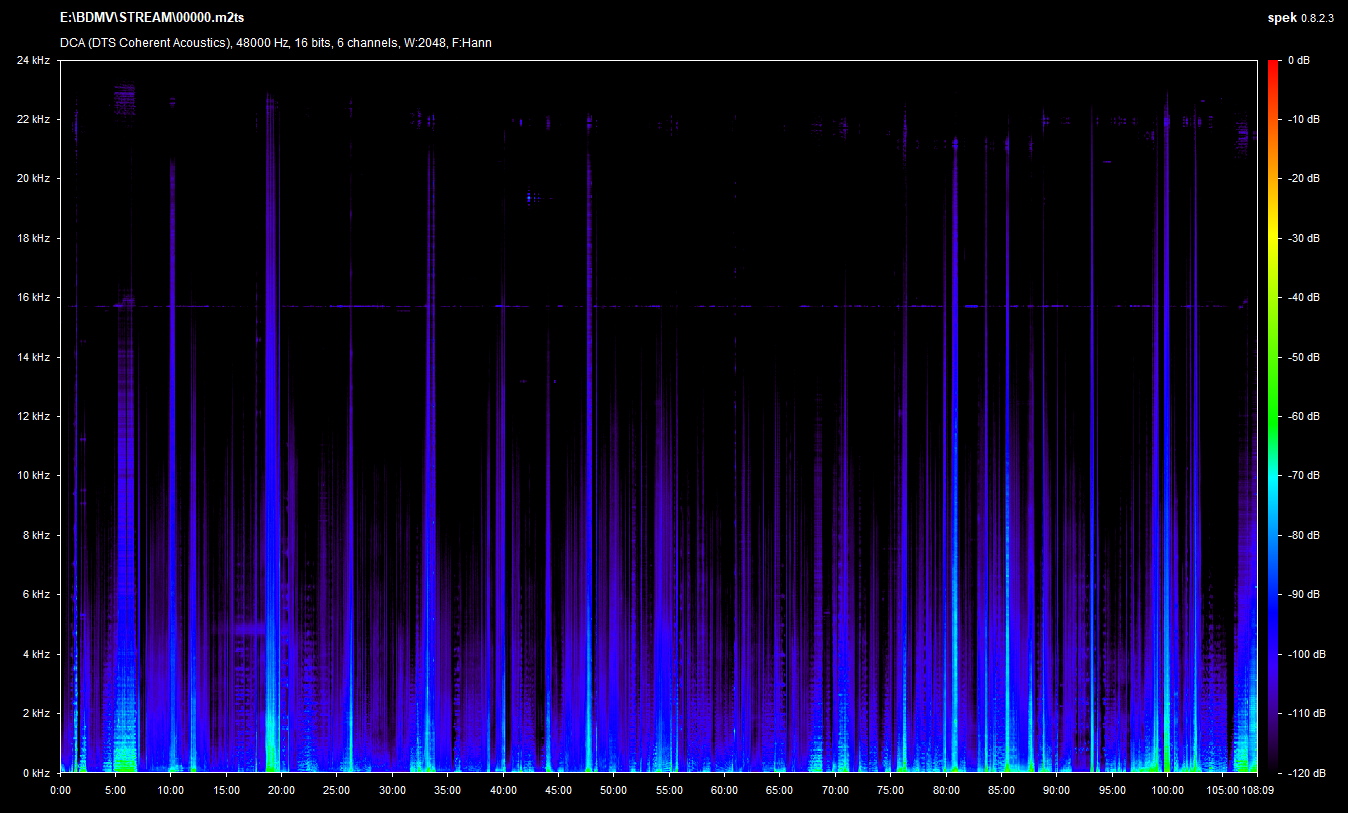The width and height of the screenshot is (1348, 813).
Task: Click the DCA codec info line
Action: [x=275, y=43]
